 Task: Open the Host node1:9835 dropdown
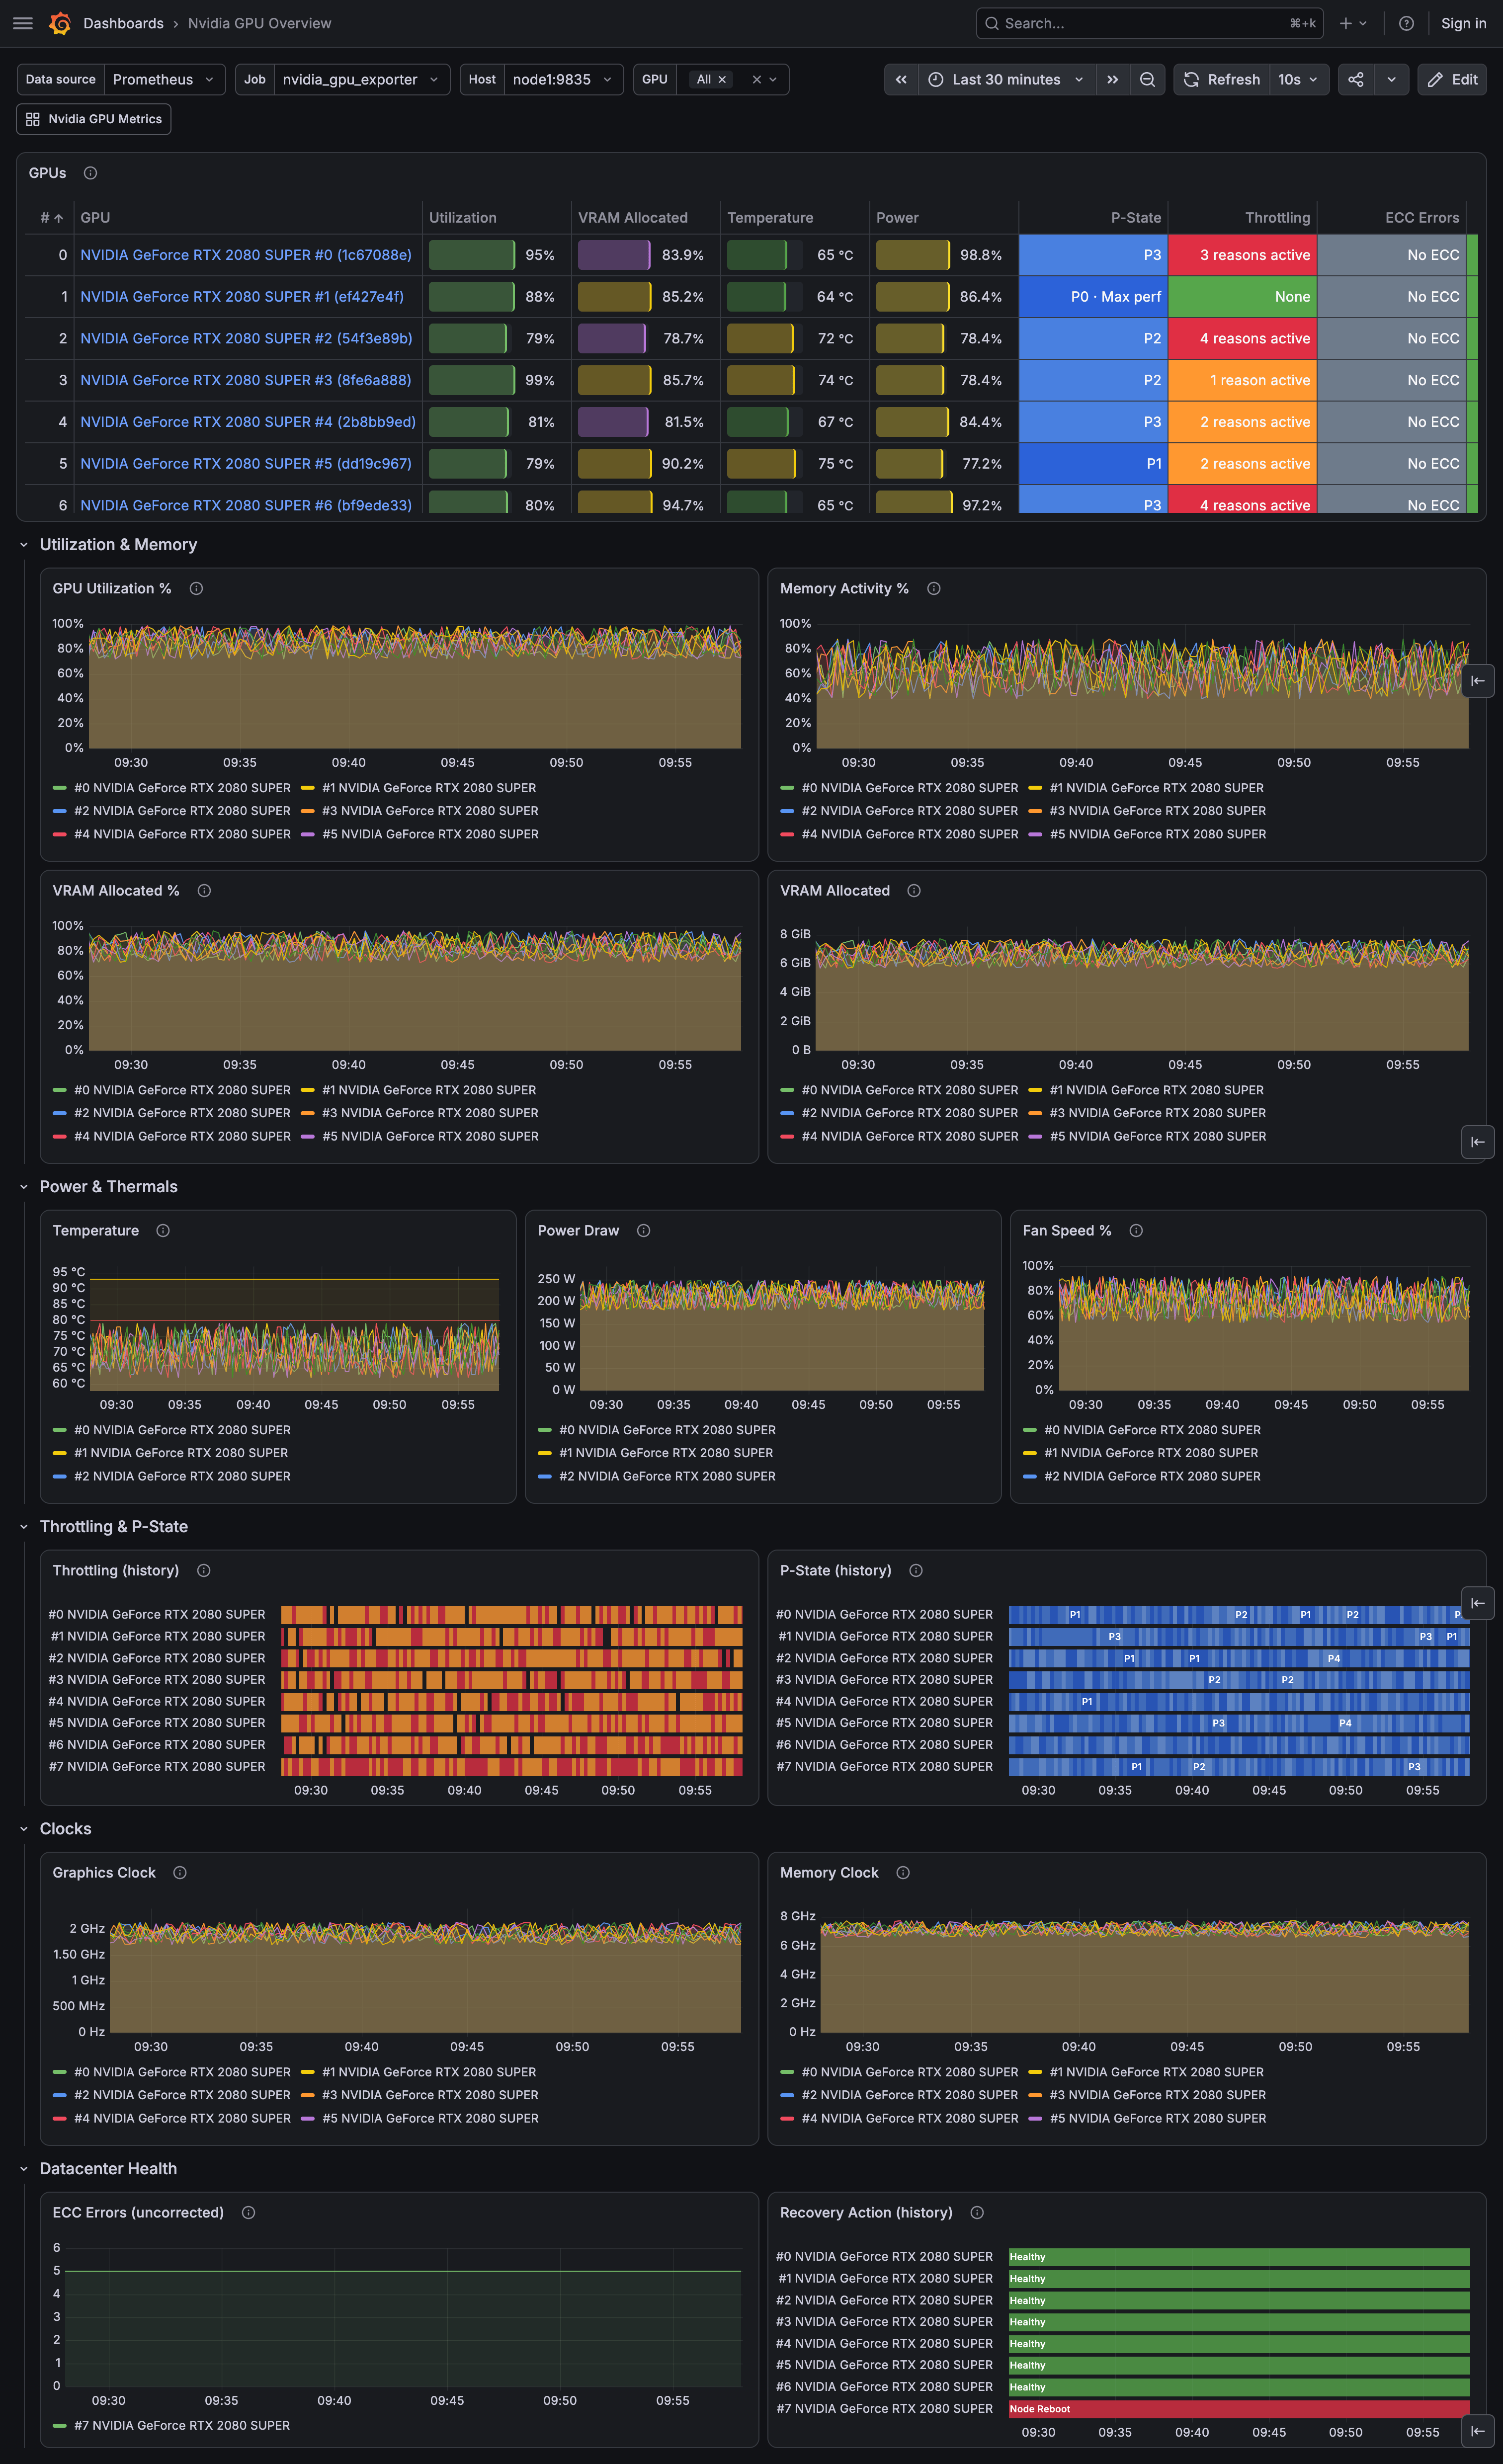(x=563, y=79)
